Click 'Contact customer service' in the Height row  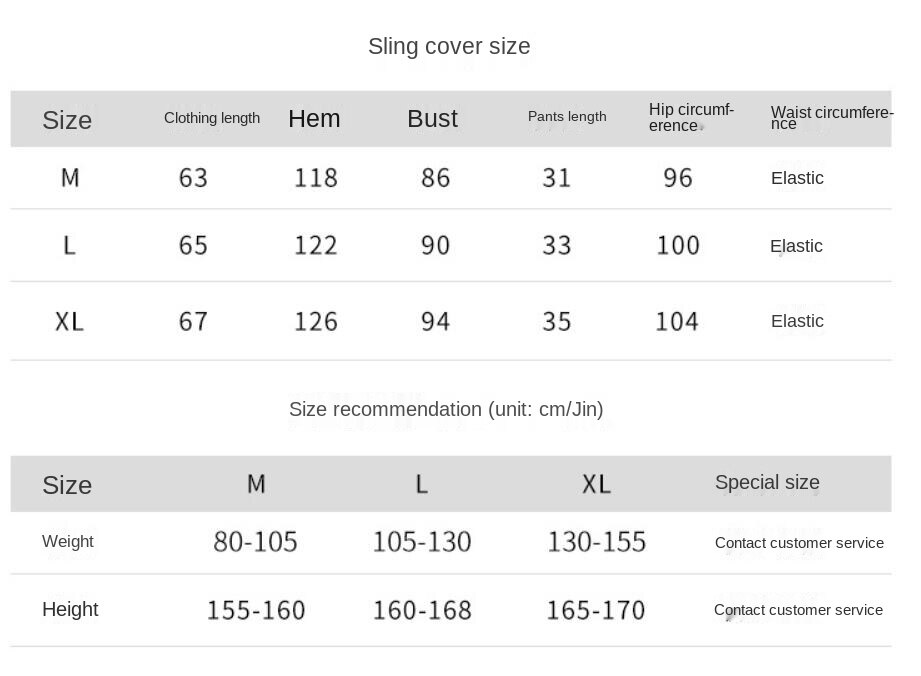tap(798, 610)
